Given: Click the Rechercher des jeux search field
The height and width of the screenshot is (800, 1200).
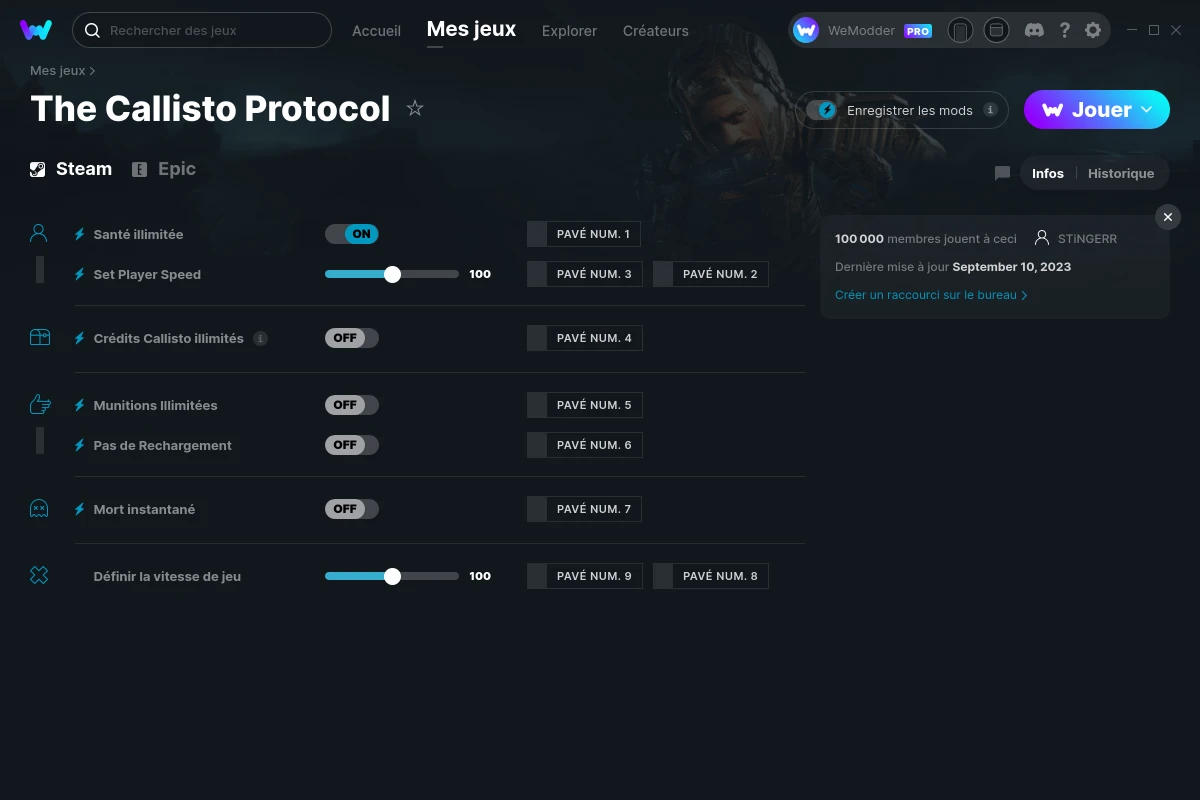Looking at the screenshot, I should coord(202,31).
